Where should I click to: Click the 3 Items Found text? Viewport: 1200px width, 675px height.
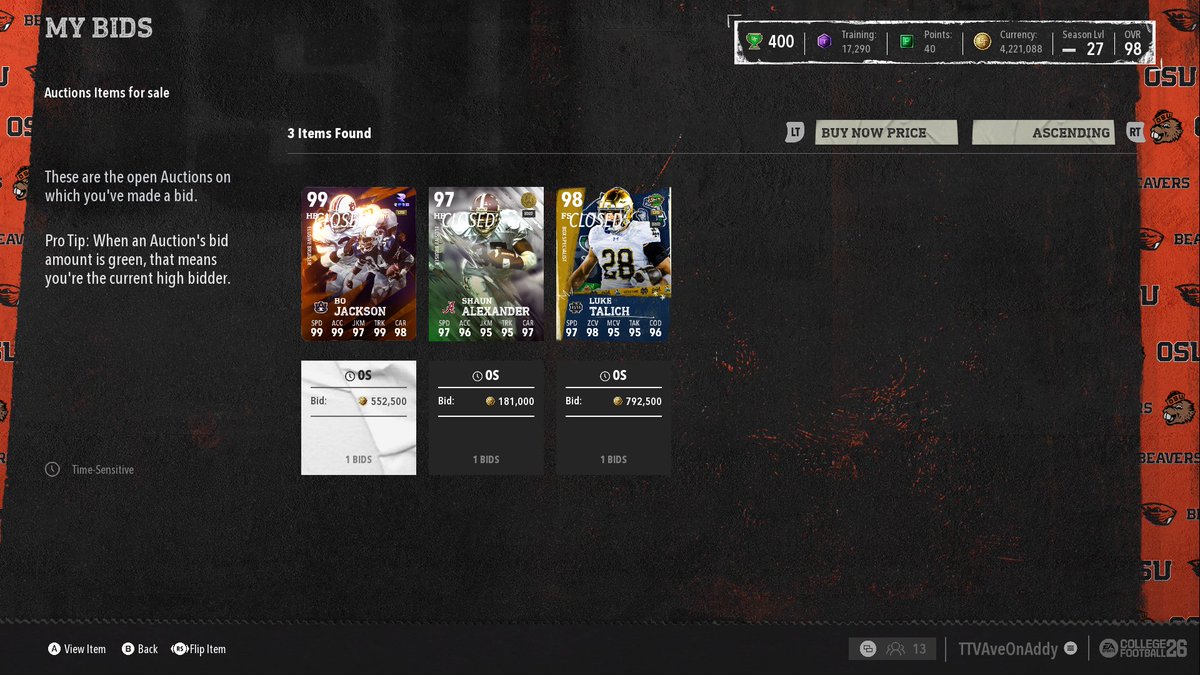[329, 133]
